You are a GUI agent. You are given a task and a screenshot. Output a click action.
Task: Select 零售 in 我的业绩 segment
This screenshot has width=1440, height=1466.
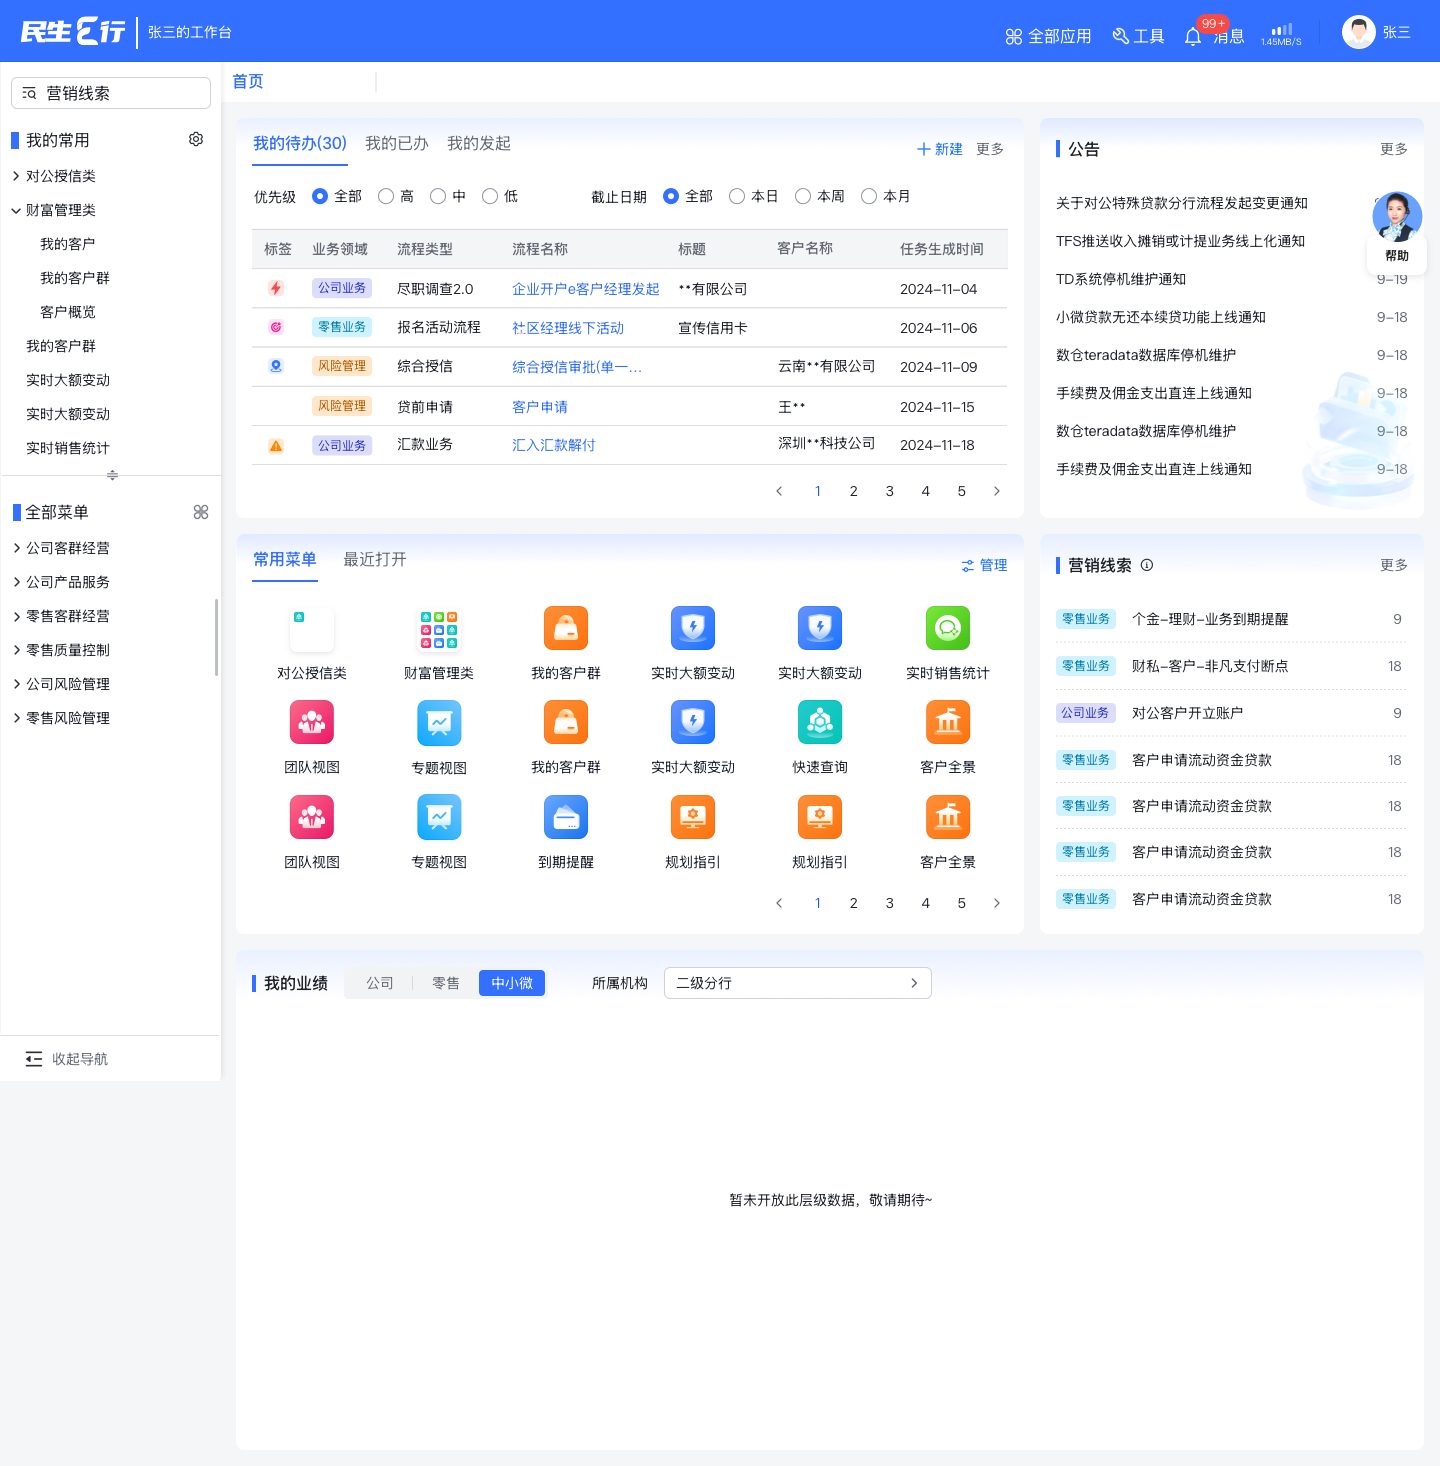coord(446,984)
